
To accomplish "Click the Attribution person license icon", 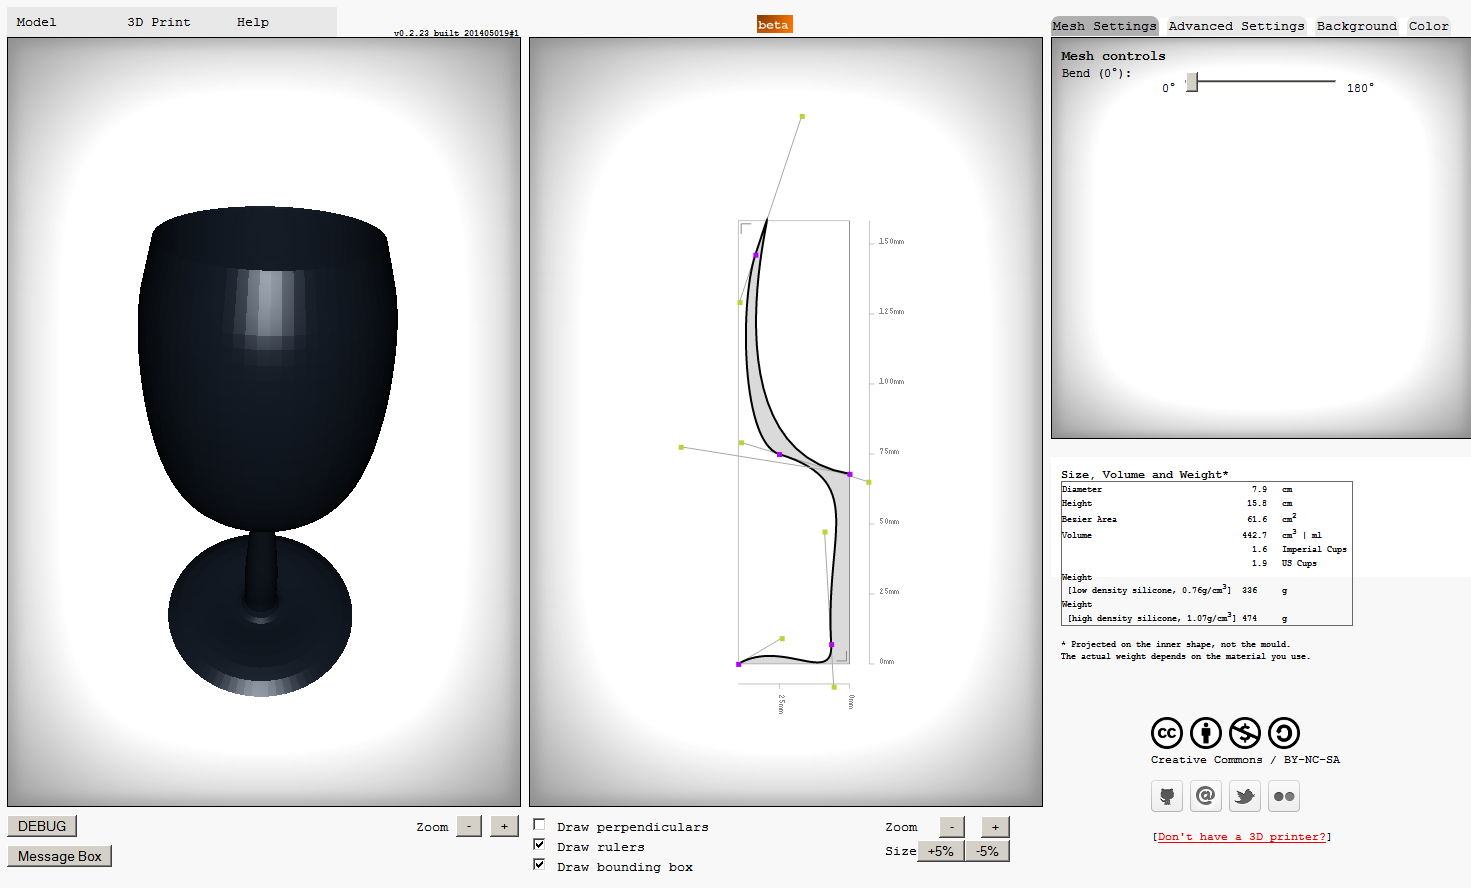I will tap(1206, 733).
